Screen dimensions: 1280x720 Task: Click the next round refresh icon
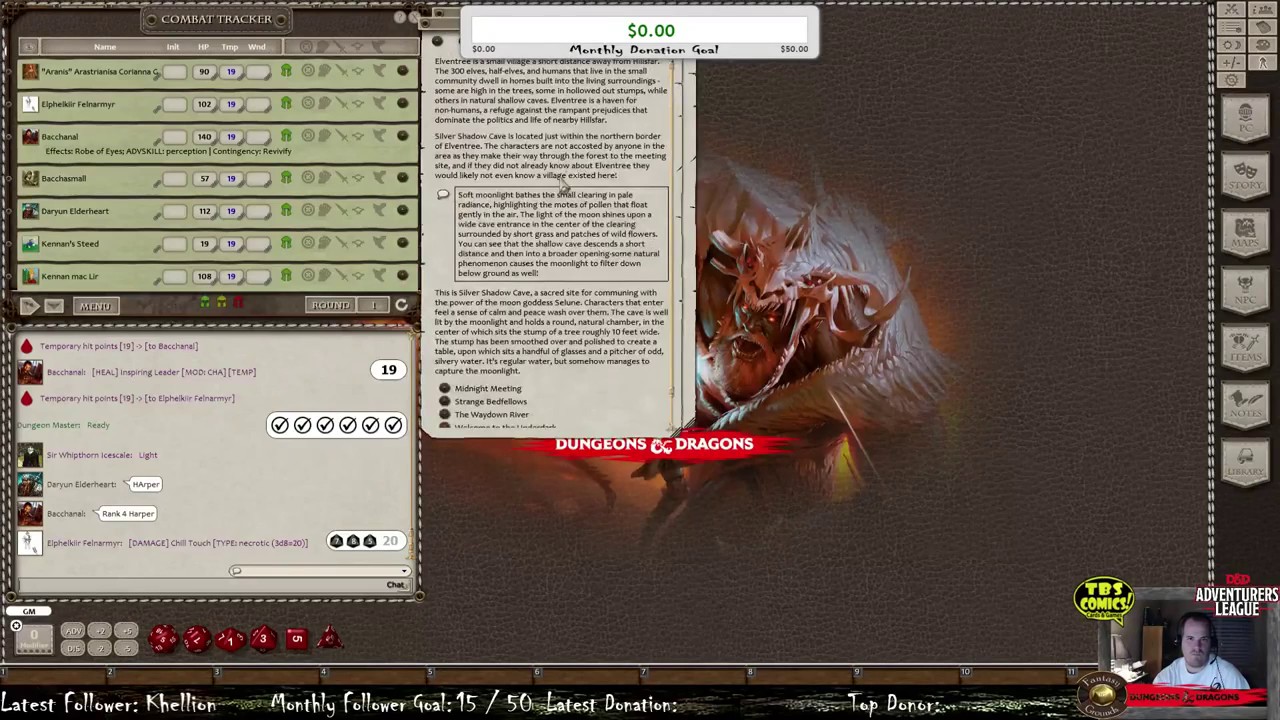401,305
